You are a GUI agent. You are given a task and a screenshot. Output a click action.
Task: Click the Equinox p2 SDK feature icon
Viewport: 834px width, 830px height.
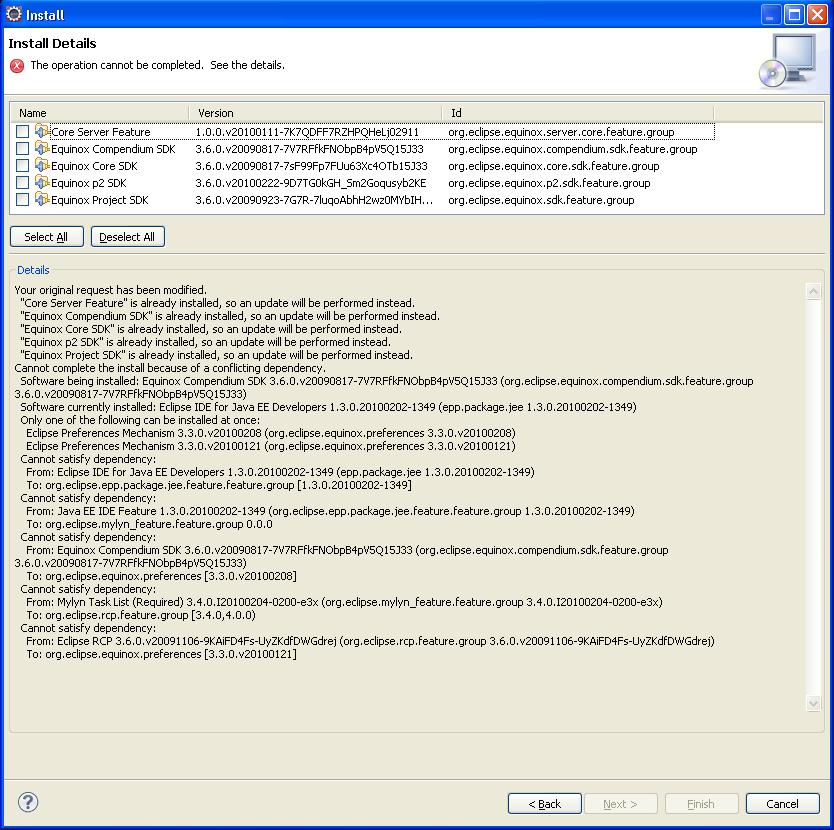tap(42, 182)
